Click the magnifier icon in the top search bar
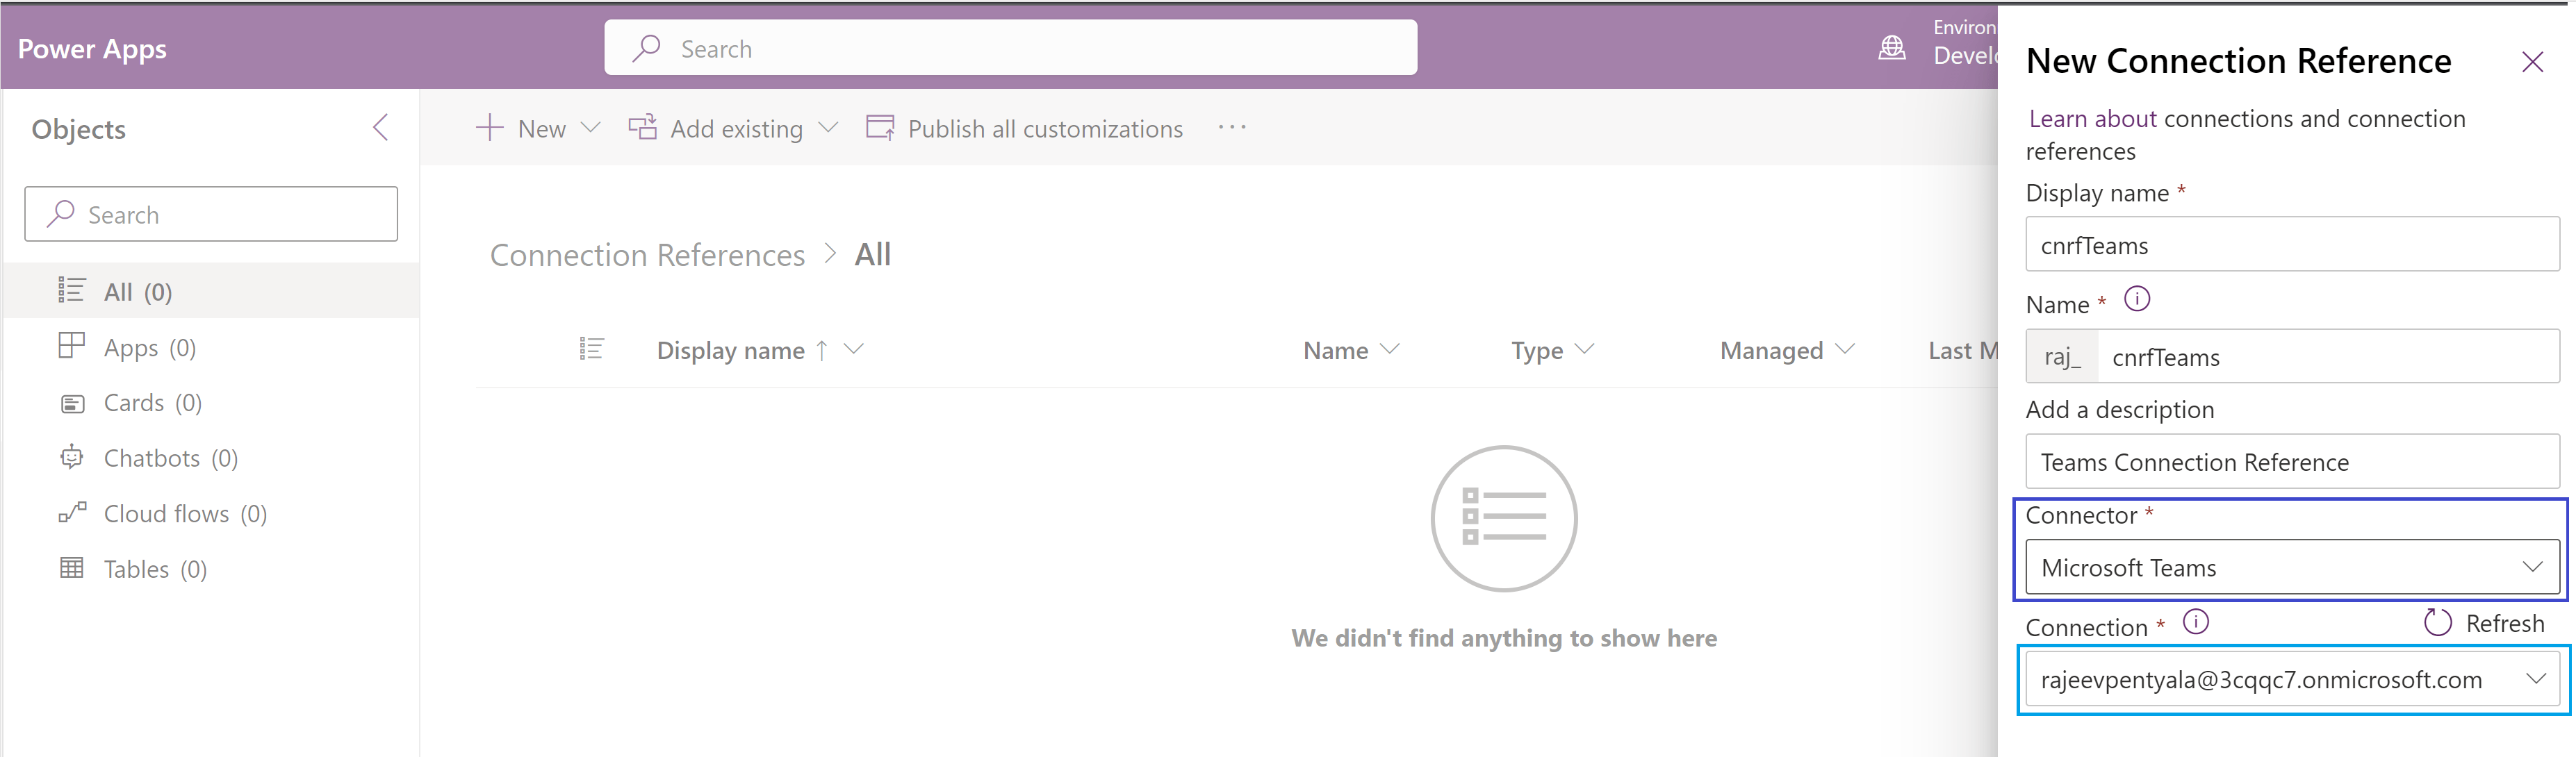The image size is (2576, 757). coord(647,47)
